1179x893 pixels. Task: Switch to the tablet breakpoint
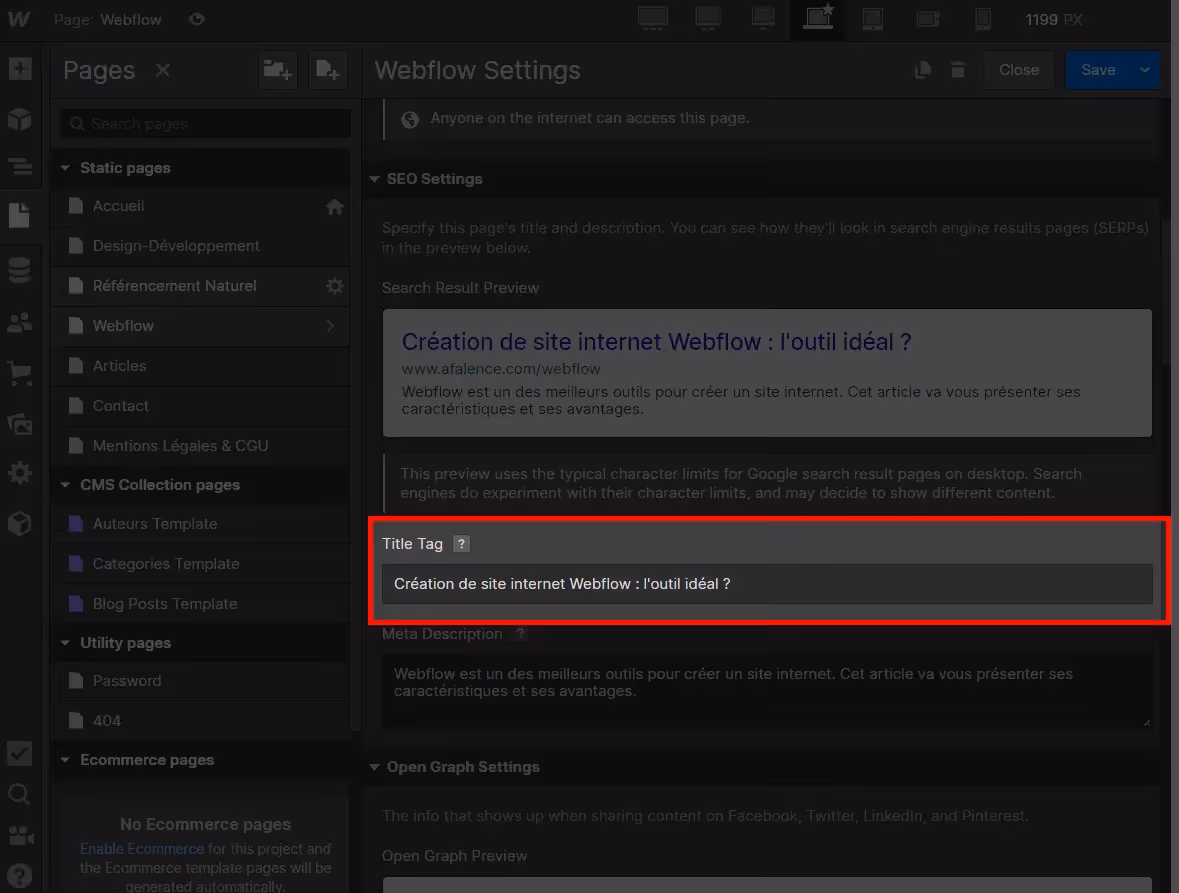coord(873,19)
